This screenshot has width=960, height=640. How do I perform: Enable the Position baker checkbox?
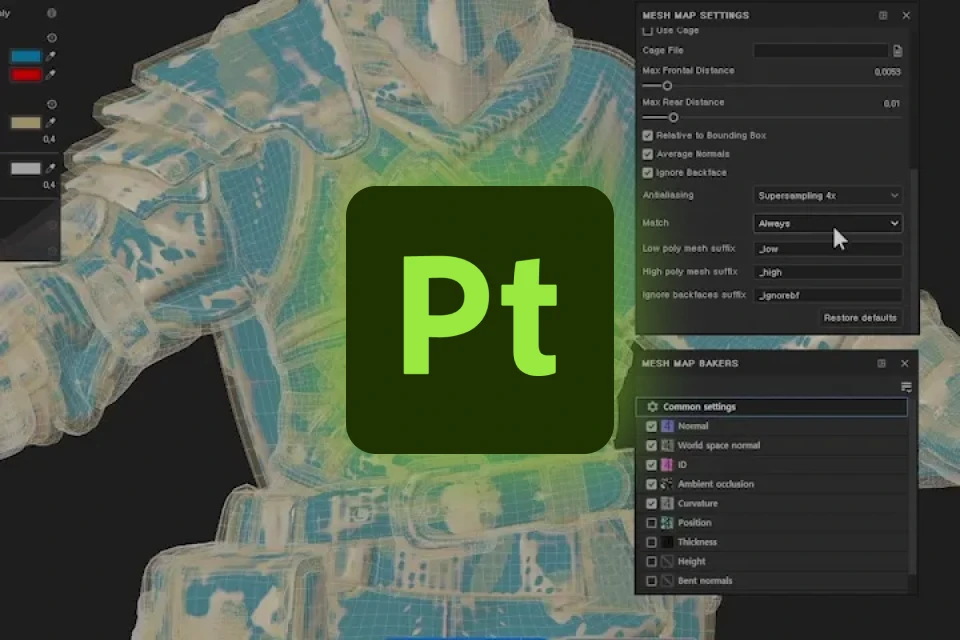(651, 522)
